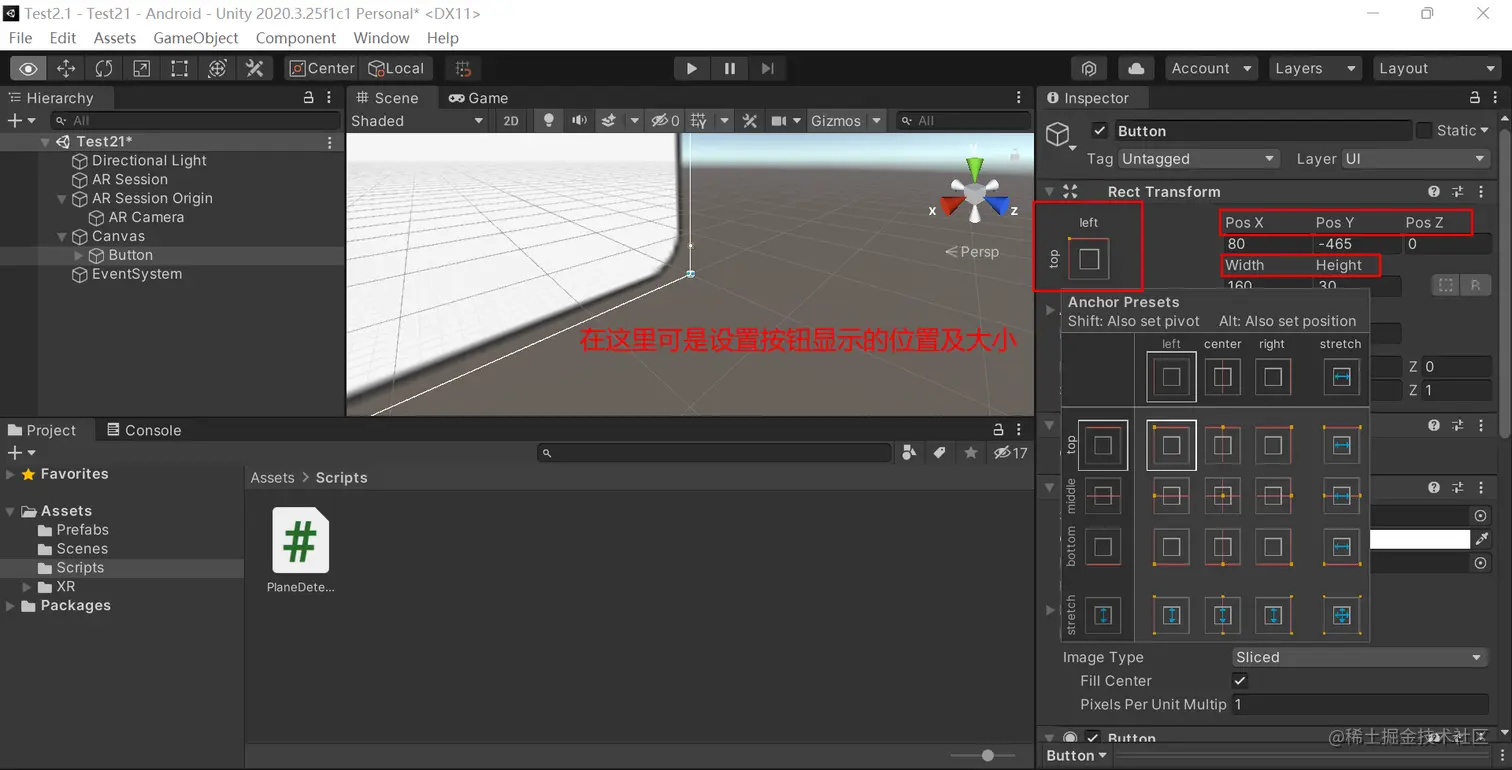The height and width of the screenshot is (770, 1512).
Task: Select the Rotate tool in toolbar
Action: click(x=104, y=68)
